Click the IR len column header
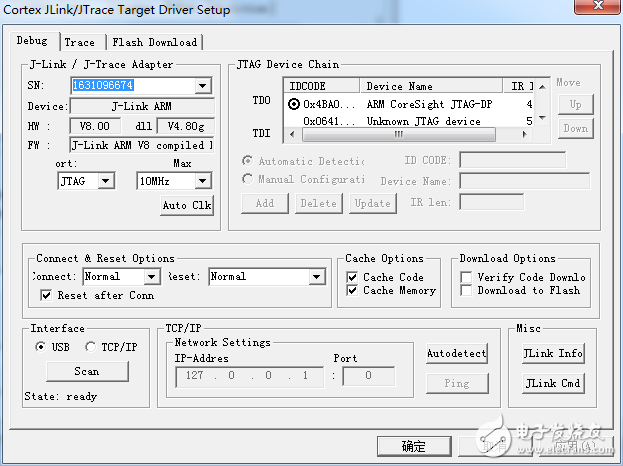623x466 pixels. click(519, 86)
